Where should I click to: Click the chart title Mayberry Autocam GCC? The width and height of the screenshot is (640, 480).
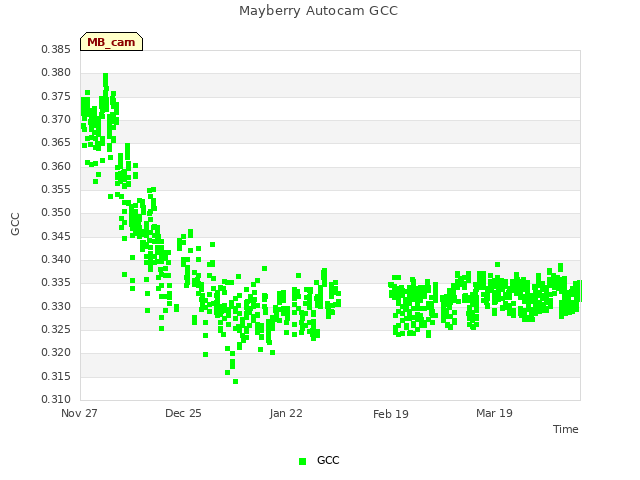point(318,11)
